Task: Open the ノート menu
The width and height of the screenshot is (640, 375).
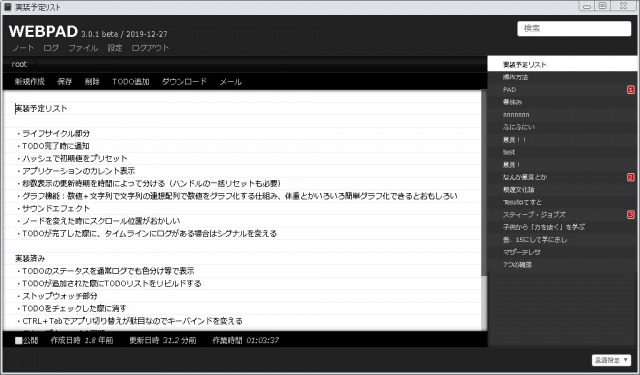Action: click(x=23, y=48)
